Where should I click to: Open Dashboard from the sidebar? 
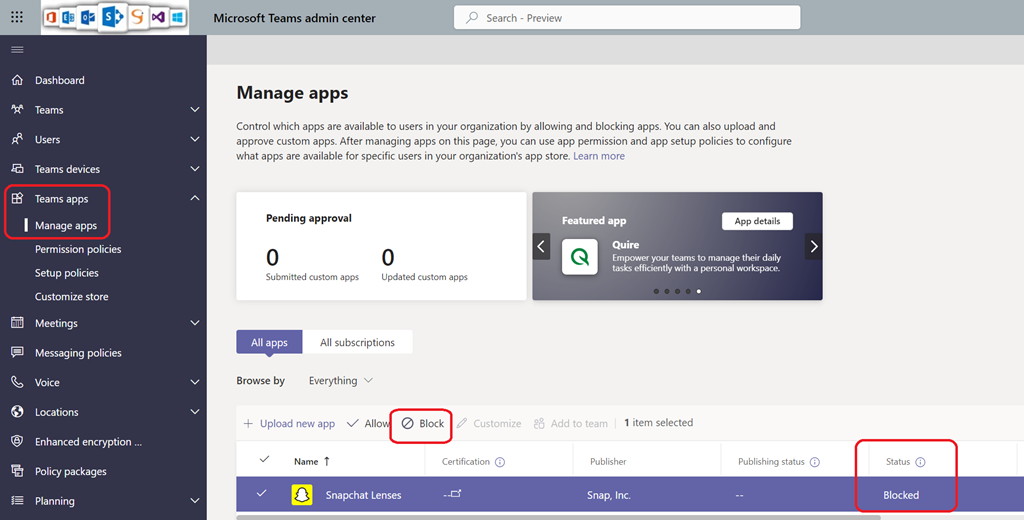[59, 80]
